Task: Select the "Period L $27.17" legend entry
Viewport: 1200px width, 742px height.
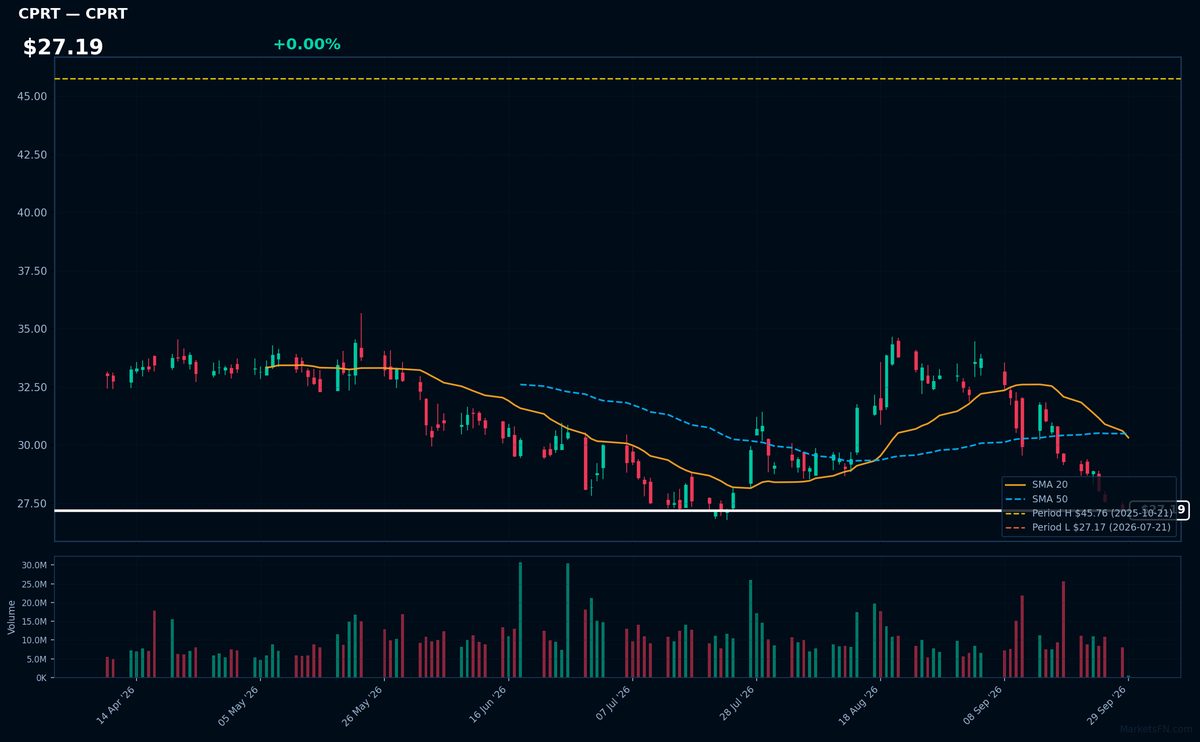Action: coord(1089,527)
